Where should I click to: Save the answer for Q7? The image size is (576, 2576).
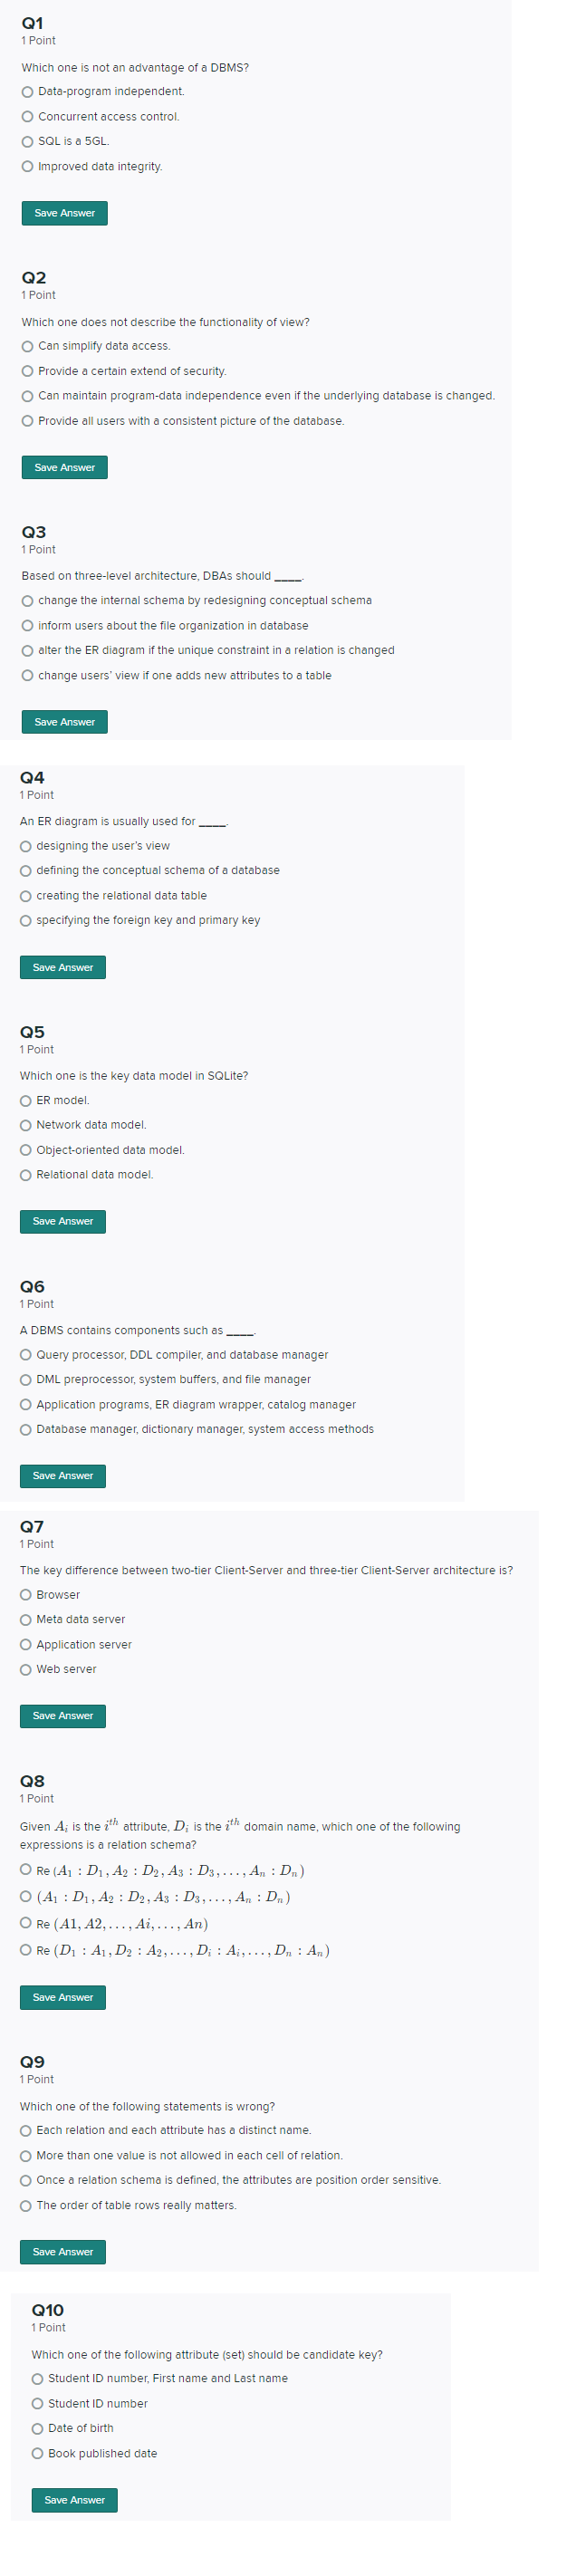click(62, 1715)
